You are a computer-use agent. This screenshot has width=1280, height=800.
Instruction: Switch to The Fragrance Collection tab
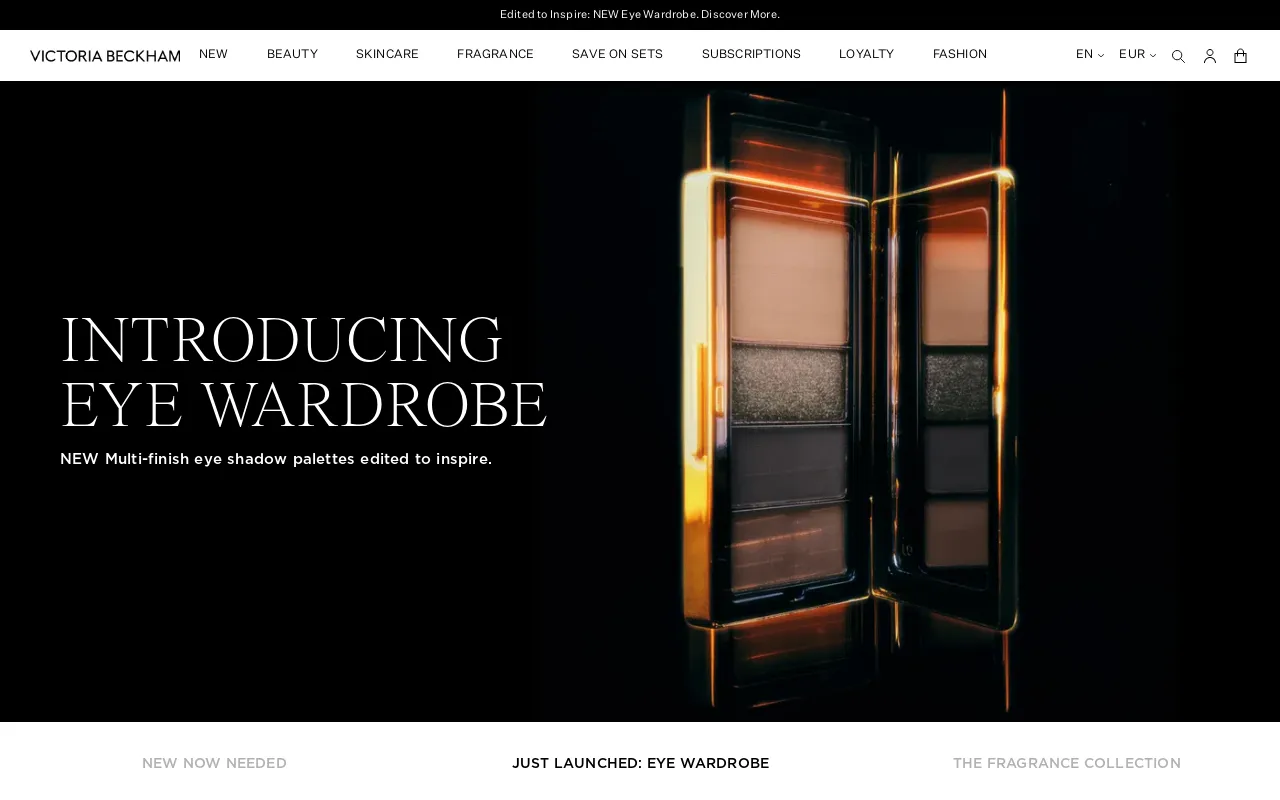[1066, 763]
